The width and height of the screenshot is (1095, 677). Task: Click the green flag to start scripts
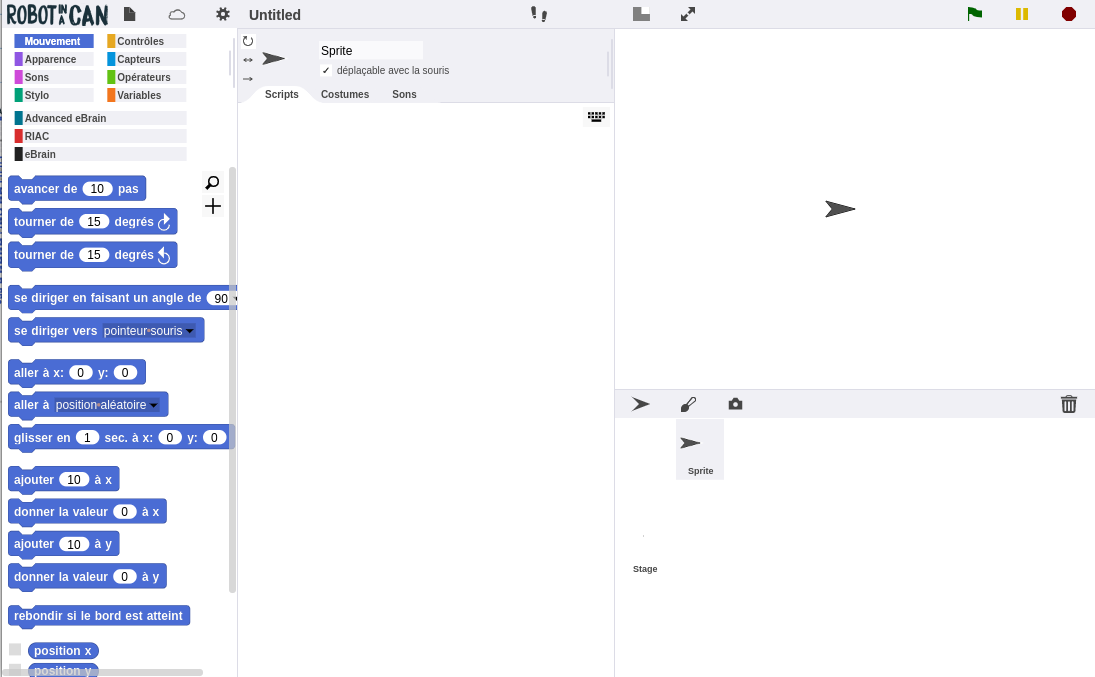[974, 14]
